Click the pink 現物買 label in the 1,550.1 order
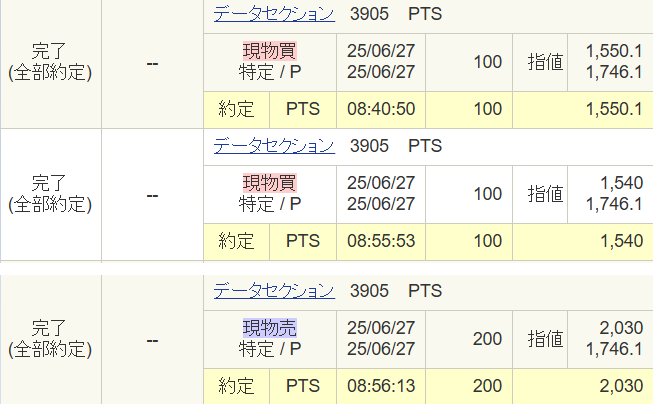653x413 pixels. point(269,51)
